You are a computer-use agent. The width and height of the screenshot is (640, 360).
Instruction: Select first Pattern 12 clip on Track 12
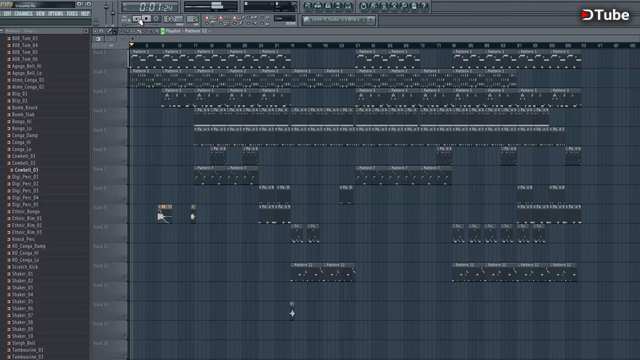(307, 272)
